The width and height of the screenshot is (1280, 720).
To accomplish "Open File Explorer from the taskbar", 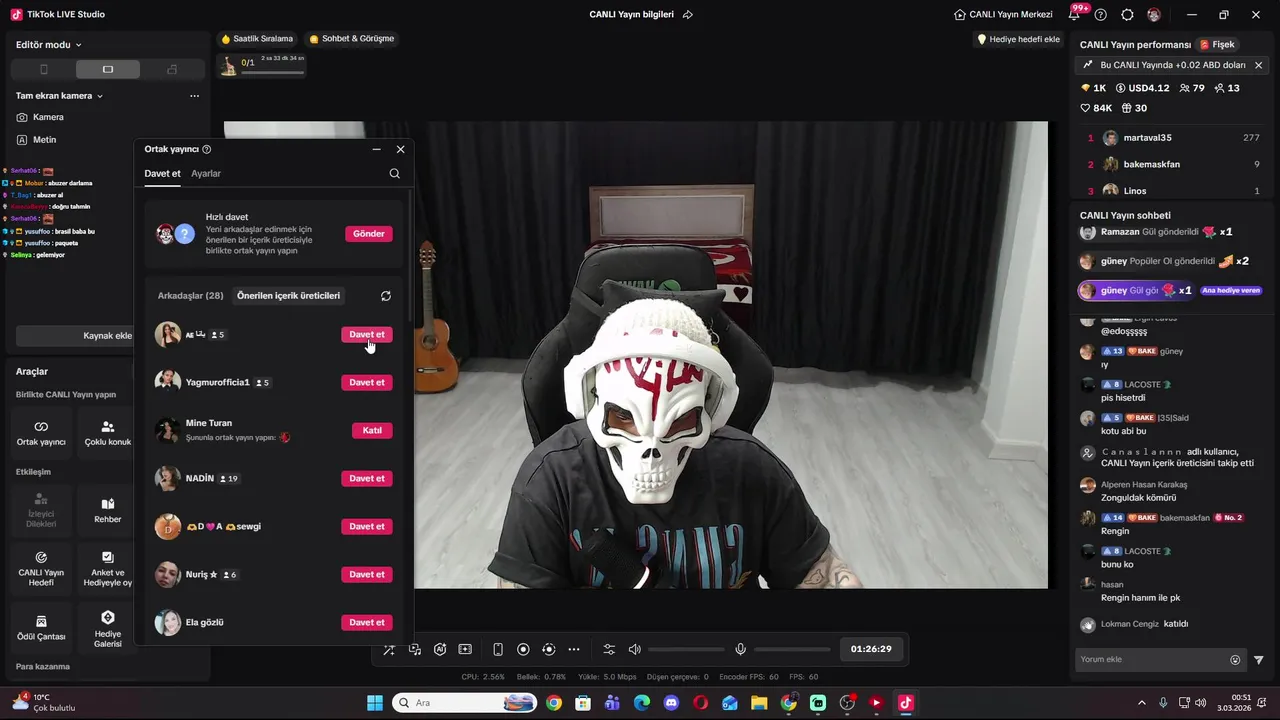I will tap(759, 703).
